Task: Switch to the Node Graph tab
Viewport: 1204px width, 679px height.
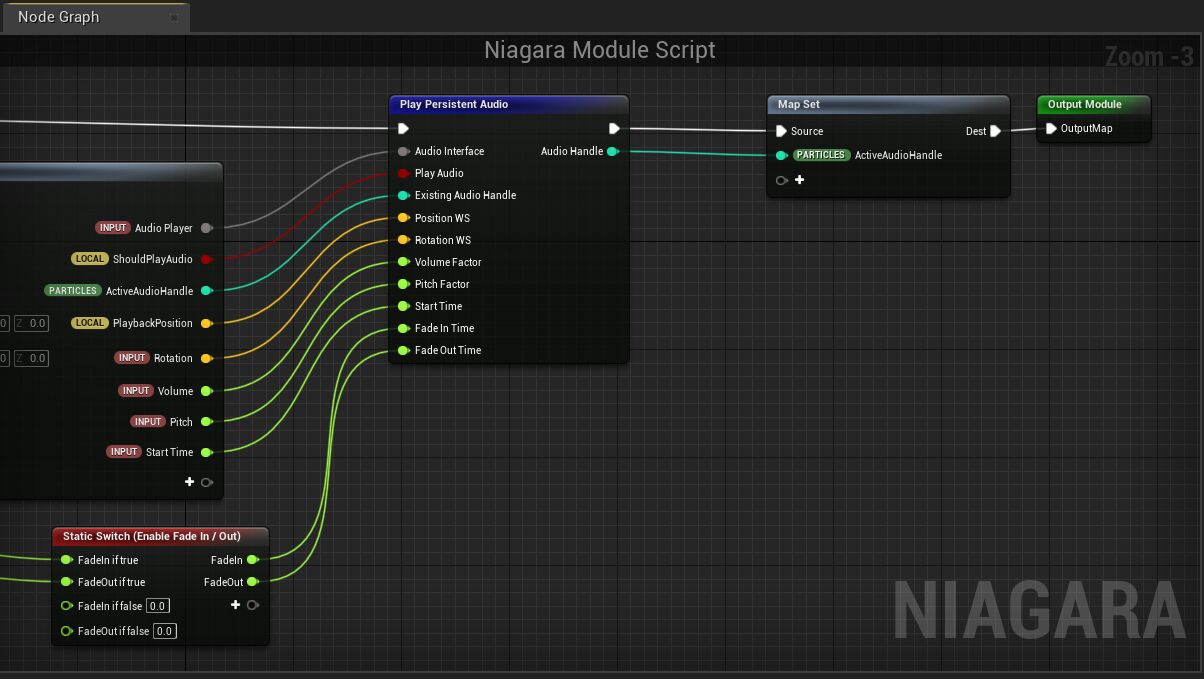Action: [x=55, y=16]
